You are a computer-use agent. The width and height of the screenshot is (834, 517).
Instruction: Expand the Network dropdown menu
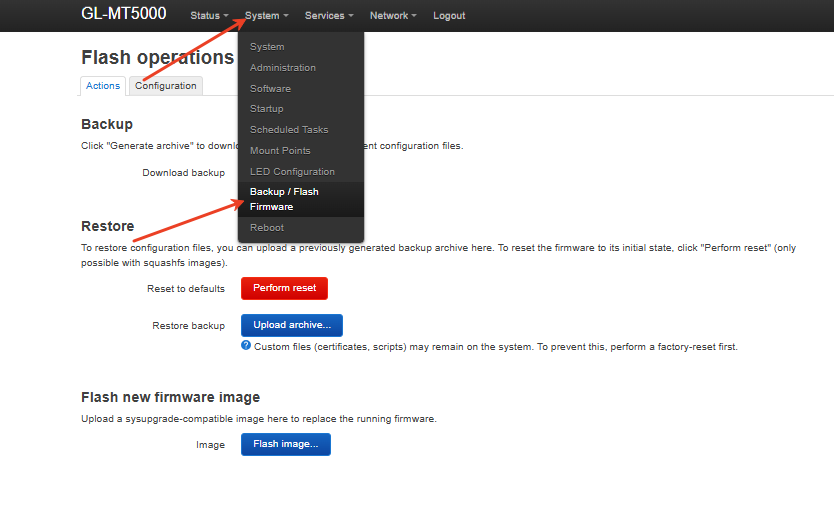393,16
